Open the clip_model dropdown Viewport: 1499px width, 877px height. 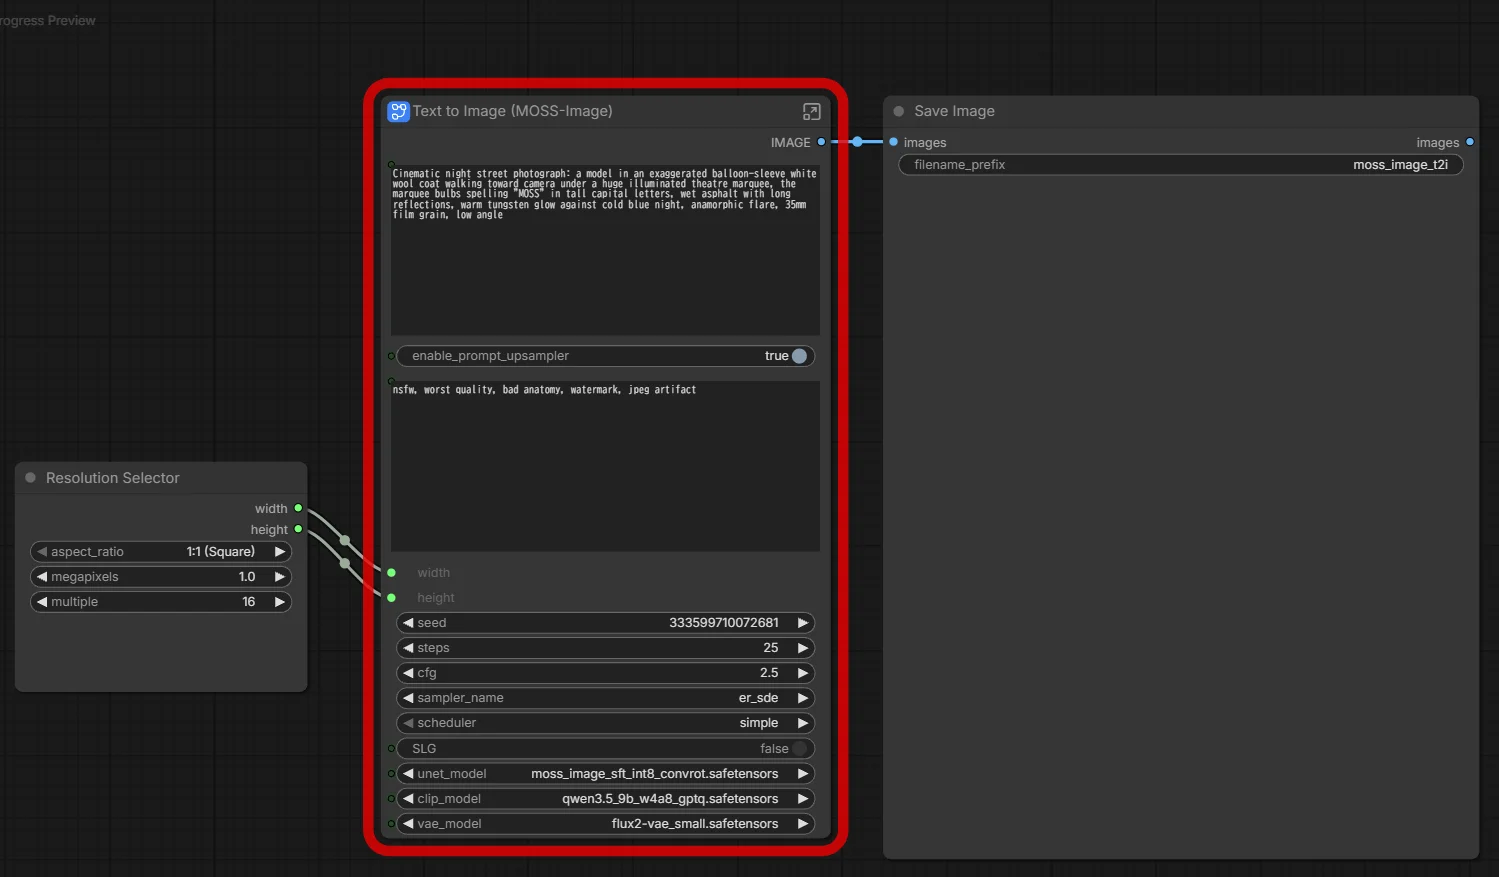(605, 799)
